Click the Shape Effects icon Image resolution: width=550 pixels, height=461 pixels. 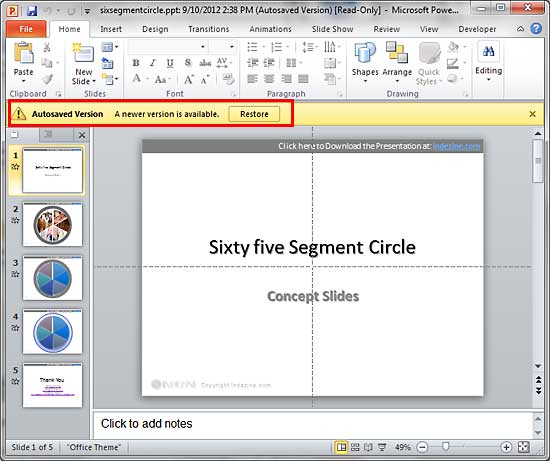tap(453, 79)
